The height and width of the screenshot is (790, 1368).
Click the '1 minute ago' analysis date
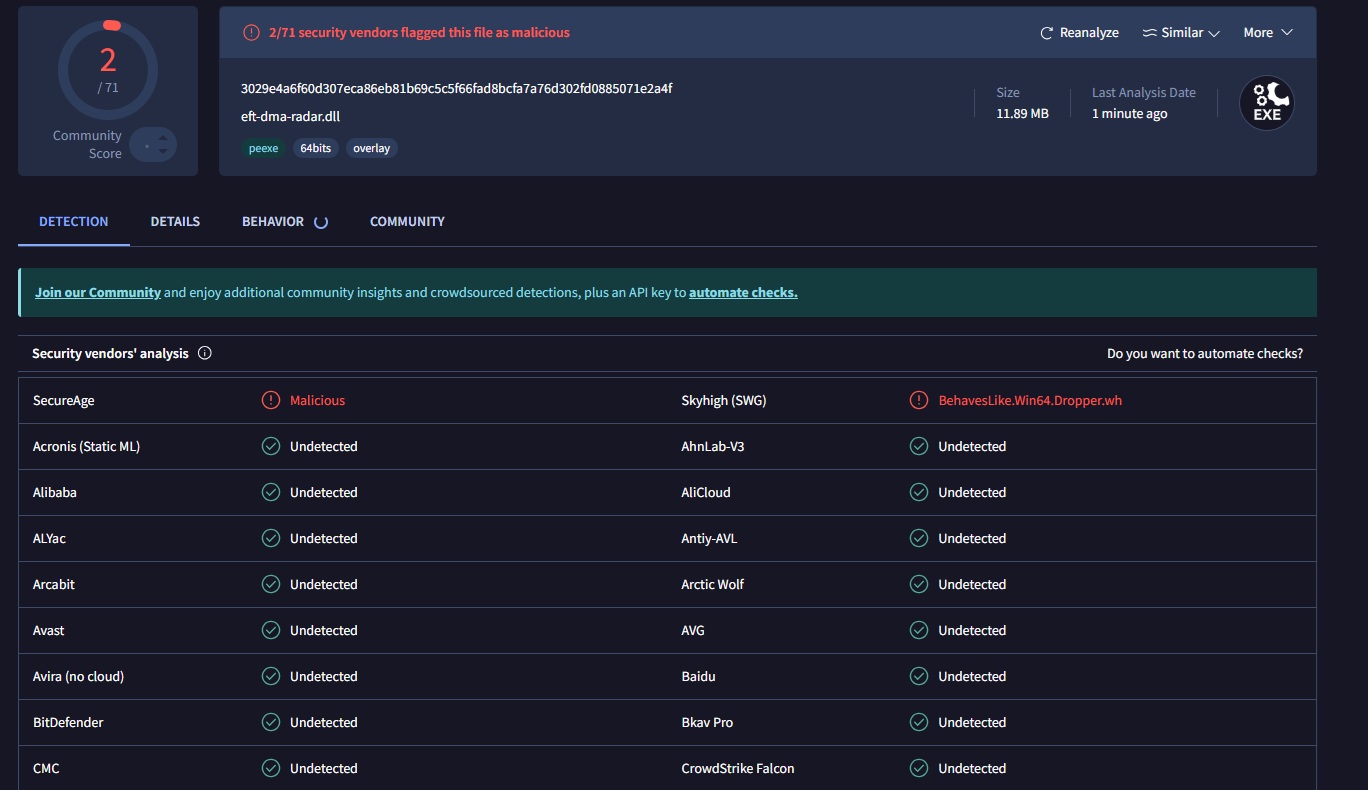click(1130, 114)
